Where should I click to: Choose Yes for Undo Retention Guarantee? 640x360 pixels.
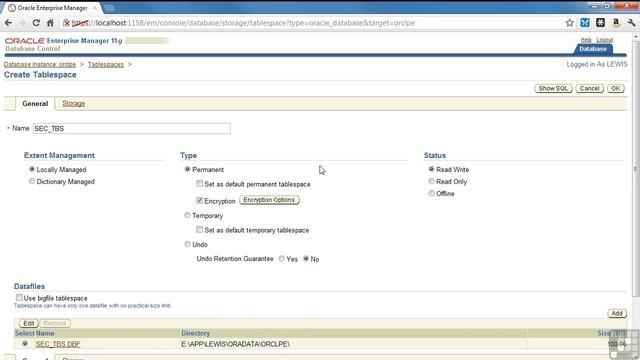pyautogui.click(x=282, y=259)
